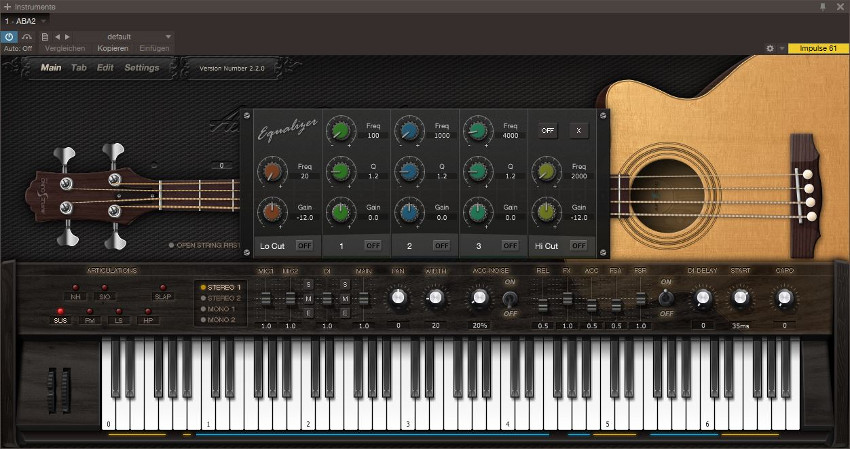Open dropdown arrow next to gear icon
The image size is (850, 449).
click(782, 48)
